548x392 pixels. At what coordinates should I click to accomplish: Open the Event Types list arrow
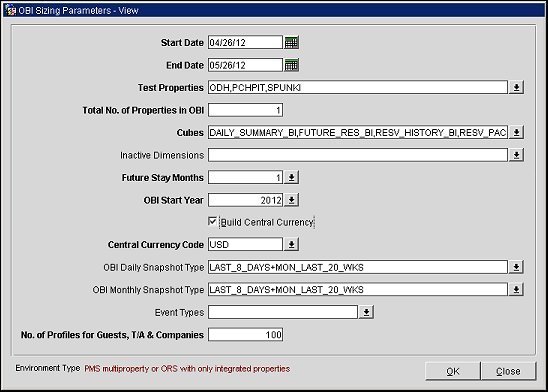pos(367,312)
